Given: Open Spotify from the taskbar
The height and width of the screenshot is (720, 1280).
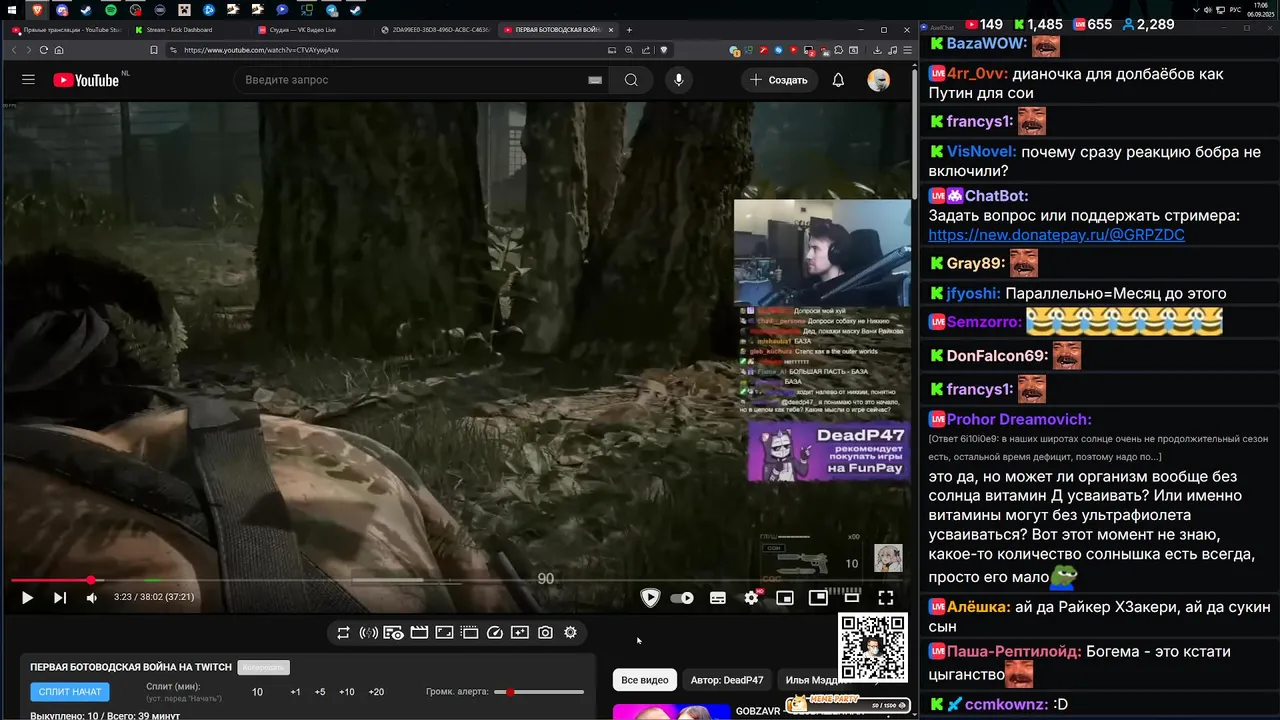Looking at the screenshot, I should click(x=111, y=9).
